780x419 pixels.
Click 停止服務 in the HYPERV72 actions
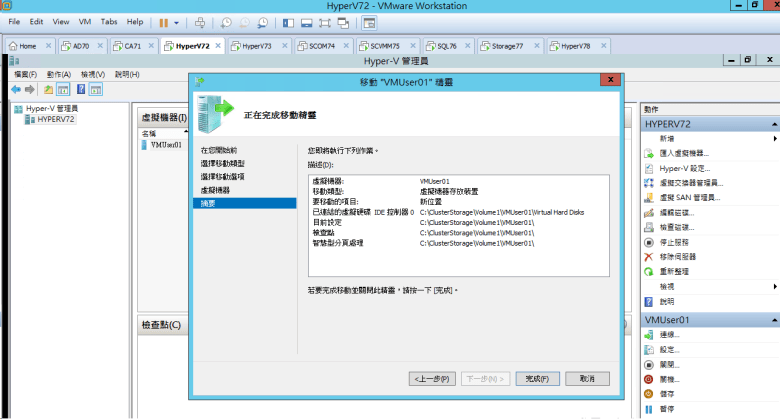tap(674, 242)
